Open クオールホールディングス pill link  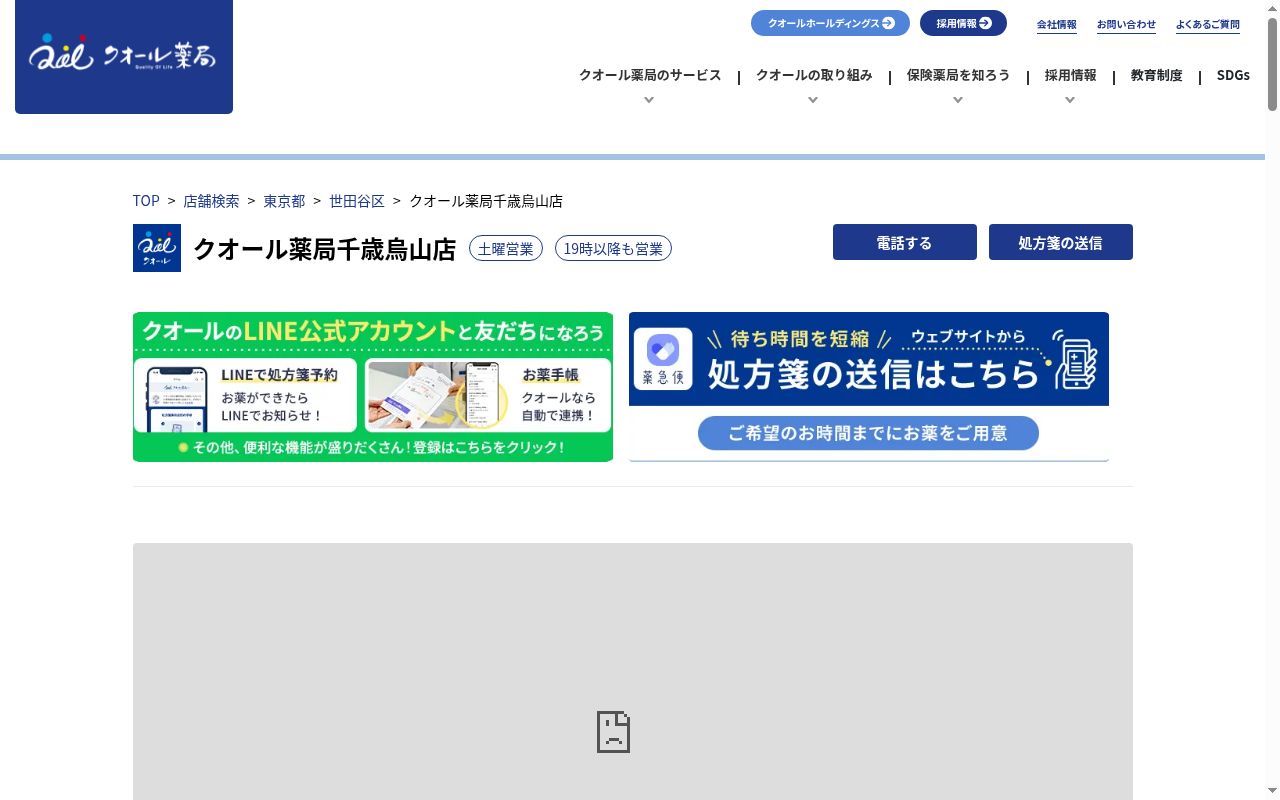point(830,23)
